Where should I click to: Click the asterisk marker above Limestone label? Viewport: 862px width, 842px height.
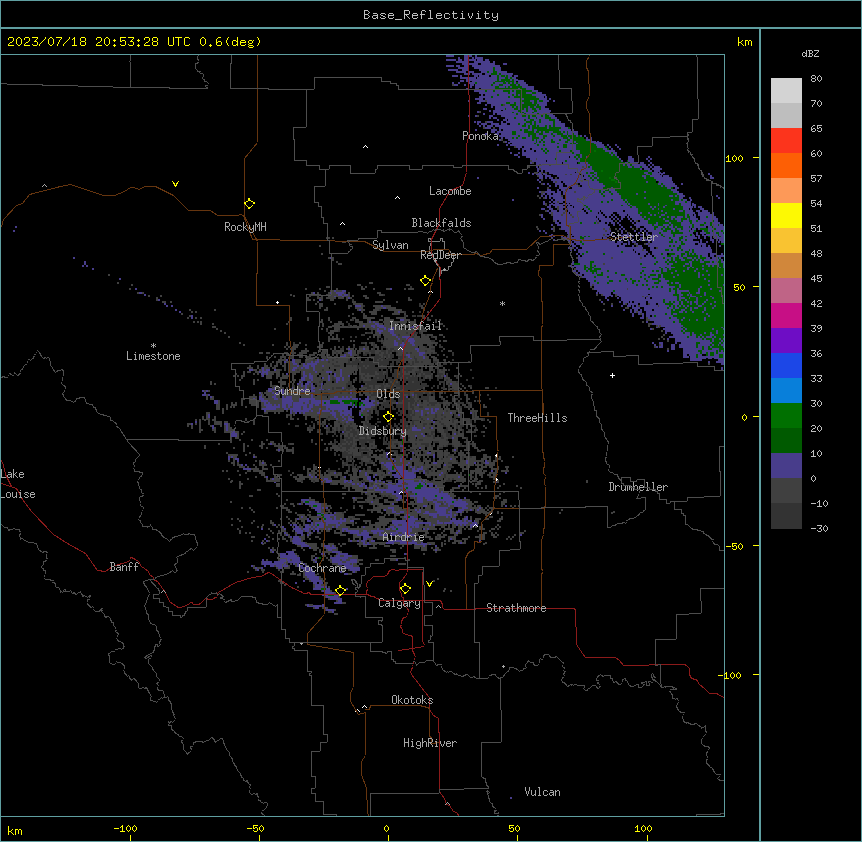pos(153,346)
